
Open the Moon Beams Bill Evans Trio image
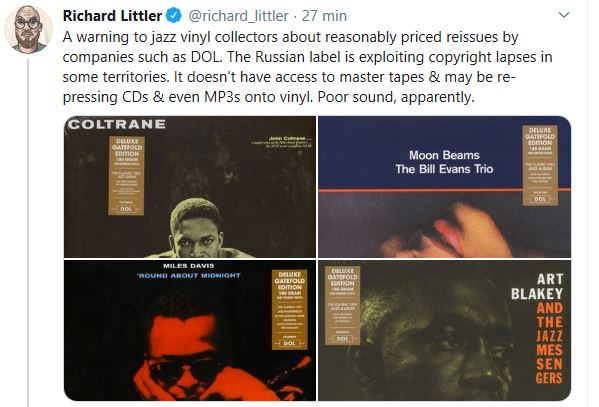(x=444, y=187)
